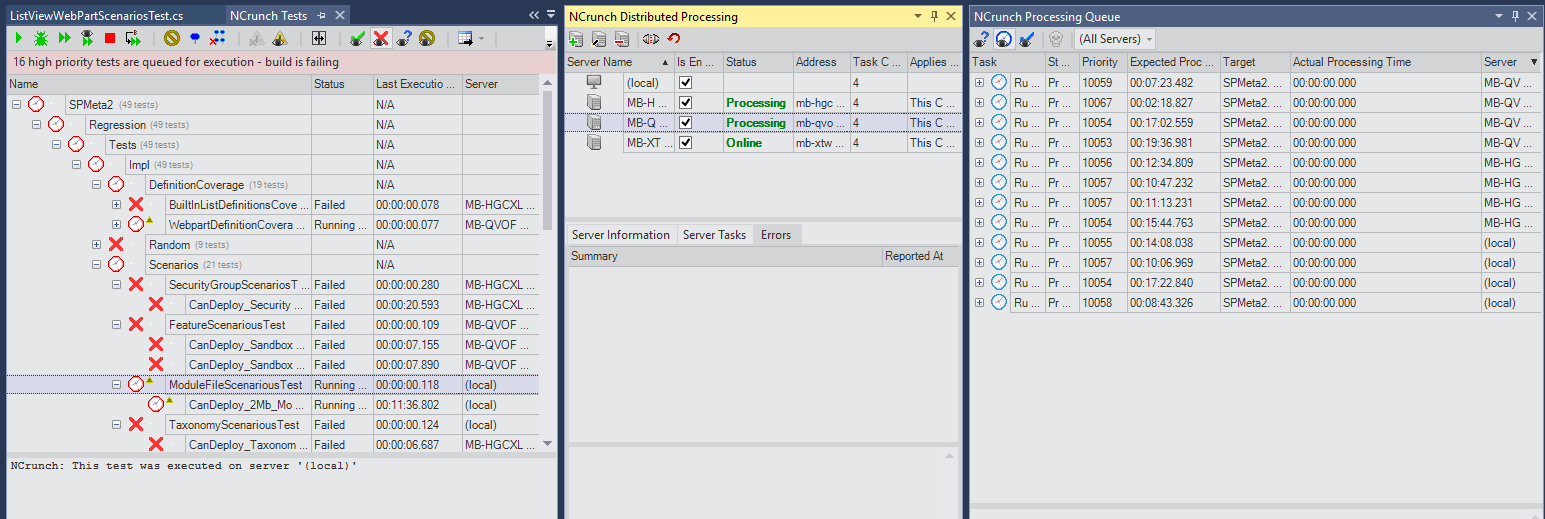The height and width of the screenshot is (519, 1545).
Task: Uncheck Is Enabled box for MB-XT server
Action: [685, 142]
